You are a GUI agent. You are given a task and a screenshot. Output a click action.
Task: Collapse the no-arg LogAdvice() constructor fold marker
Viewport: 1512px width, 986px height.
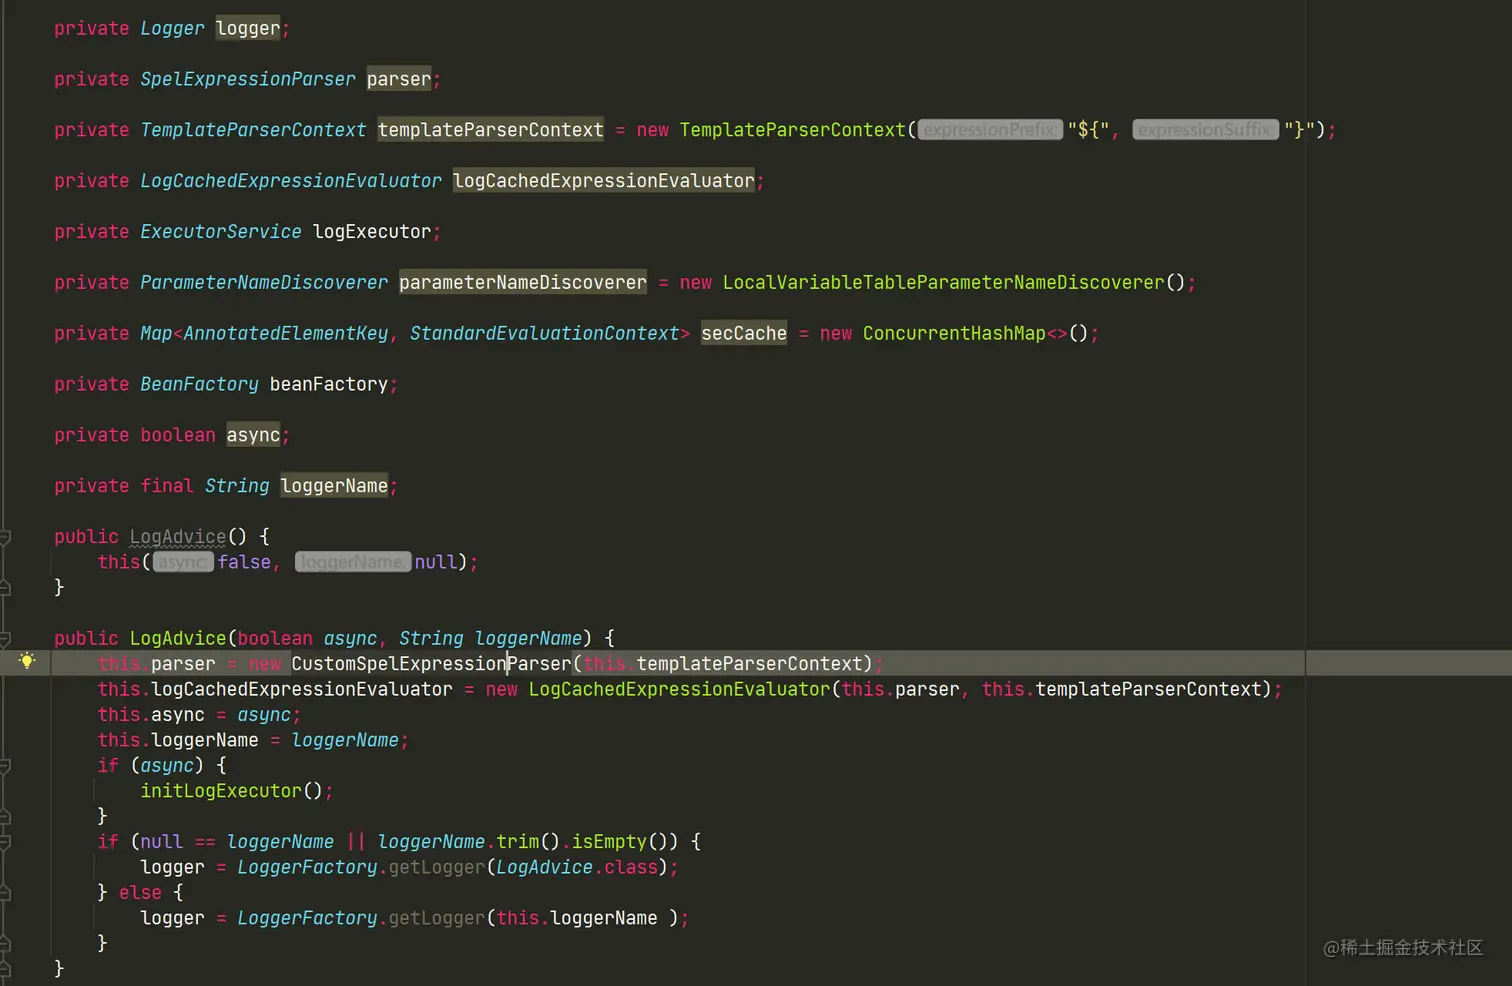coord(4,537)
